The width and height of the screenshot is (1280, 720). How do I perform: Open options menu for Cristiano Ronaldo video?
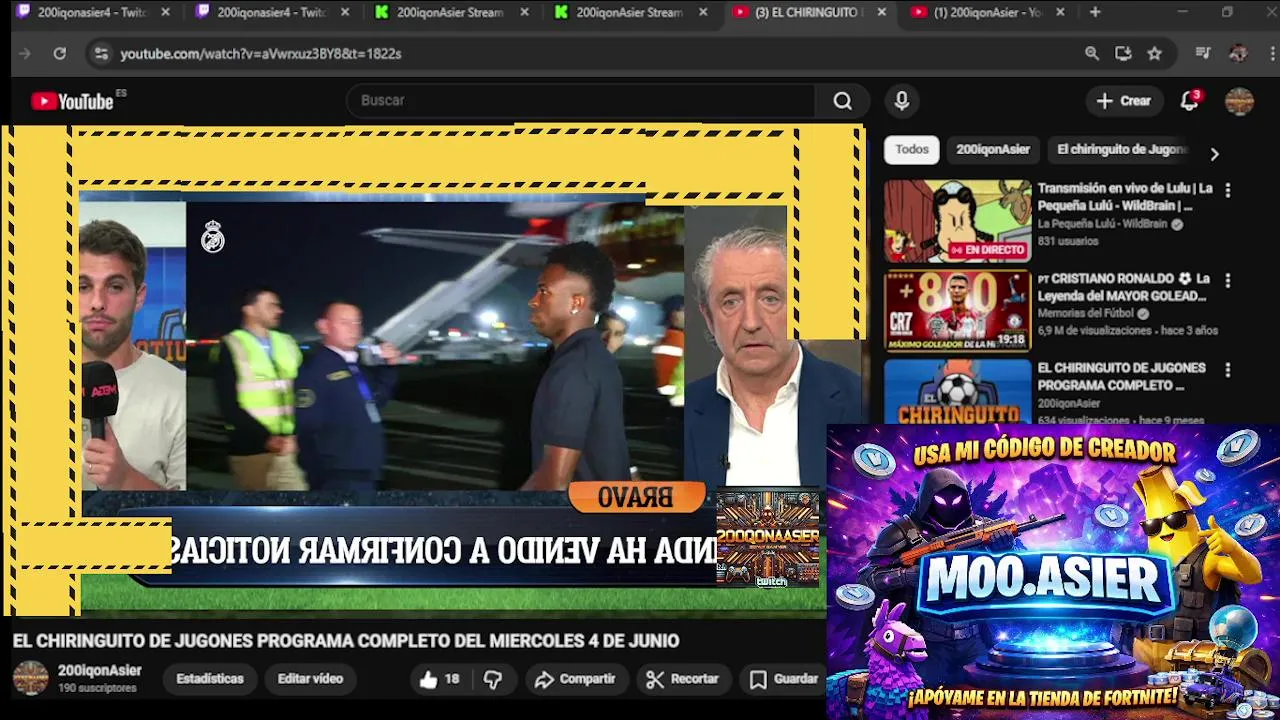(1228, 280)
